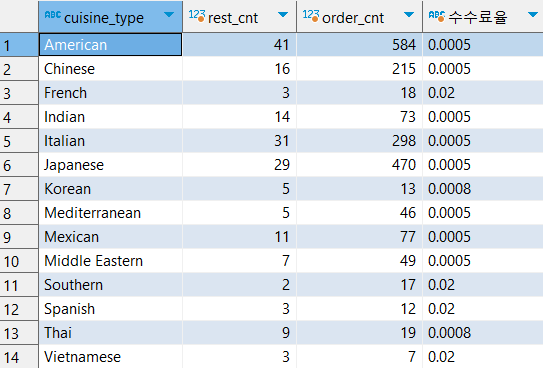
Task: Select row number 5 header
Action: pos(19,141)
